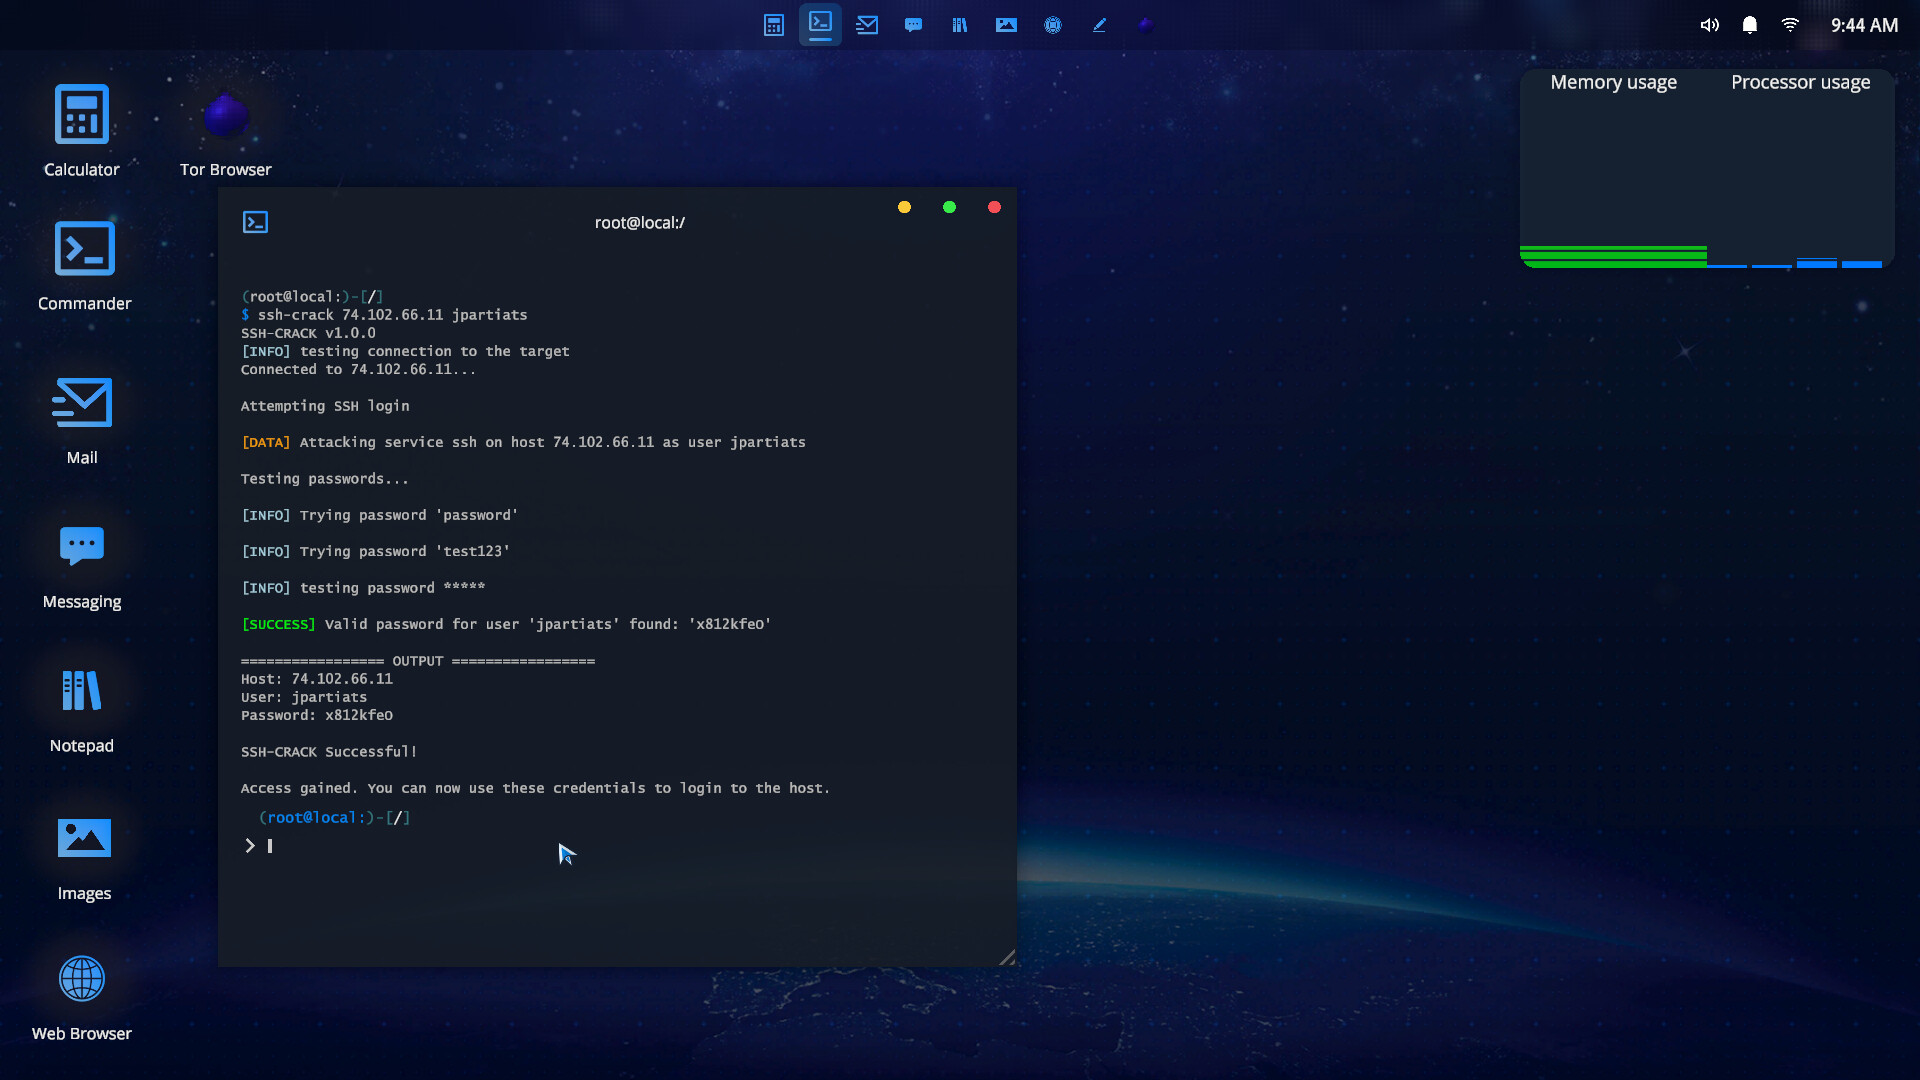Click the globe browser icon in taskbar
1920x1080 pixels.
(1053, 25)
